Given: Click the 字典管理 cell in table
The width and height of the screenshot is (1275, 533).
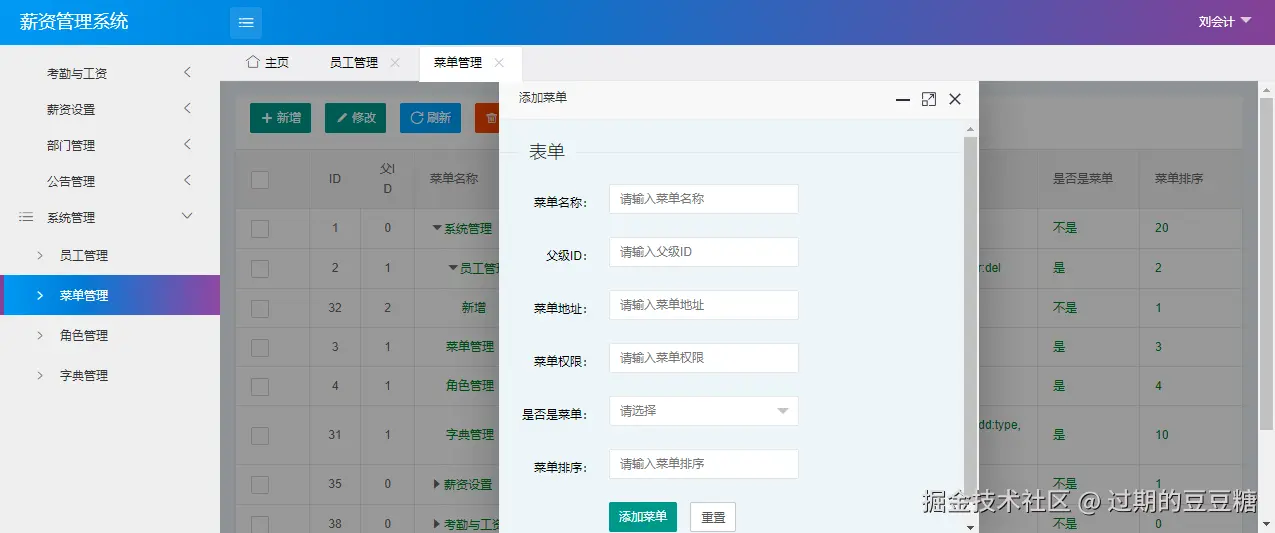Looking at the screenshot, I should (470, 435).
